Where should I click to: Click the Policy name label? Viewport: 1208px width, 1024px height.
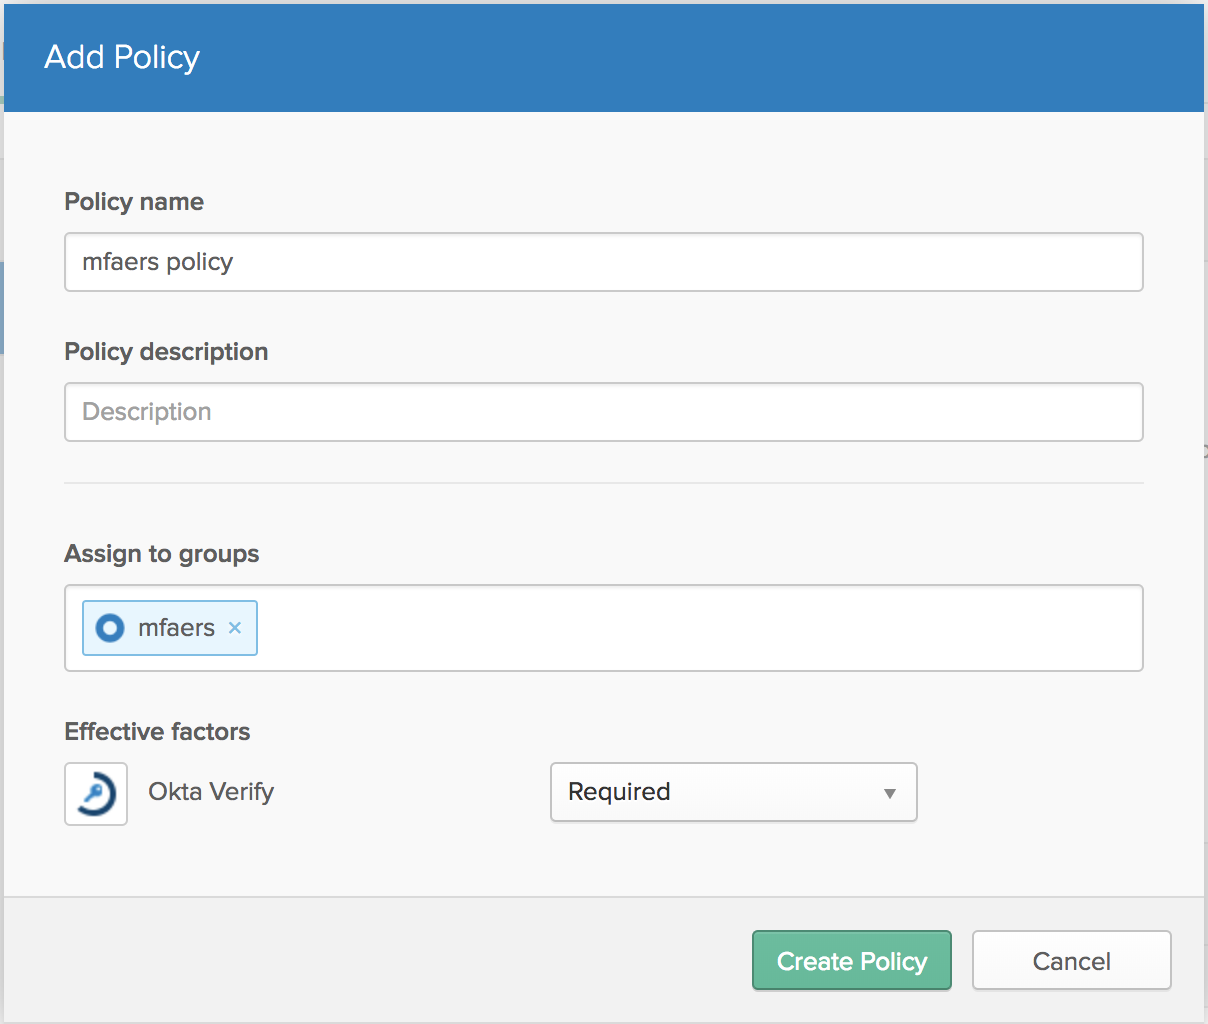134,202
